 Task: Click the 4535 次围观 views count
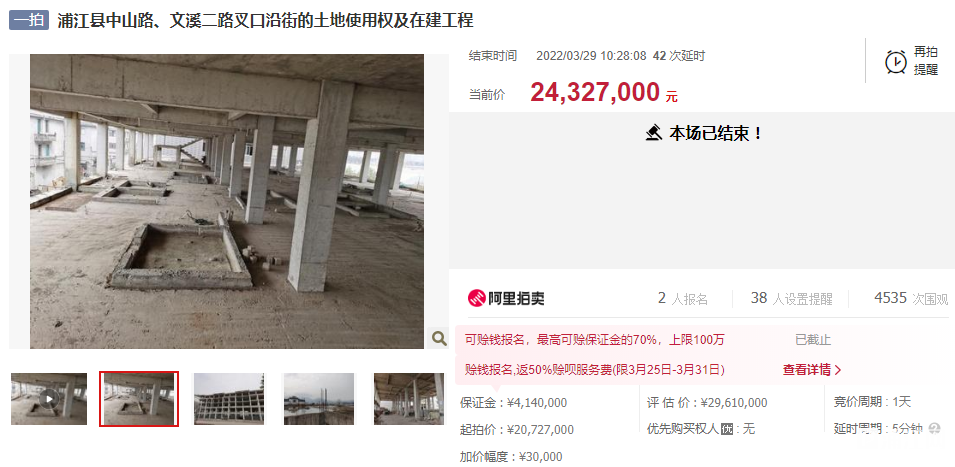click(911, 298)
